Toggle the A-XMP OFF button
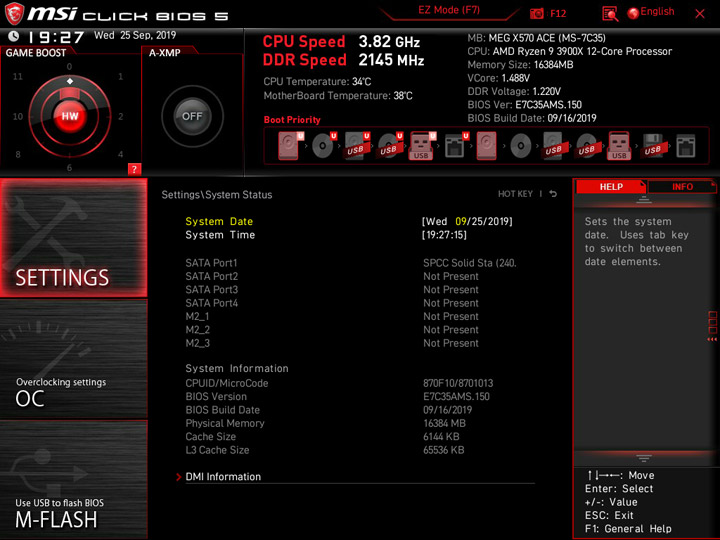 (x=192, y=116)
